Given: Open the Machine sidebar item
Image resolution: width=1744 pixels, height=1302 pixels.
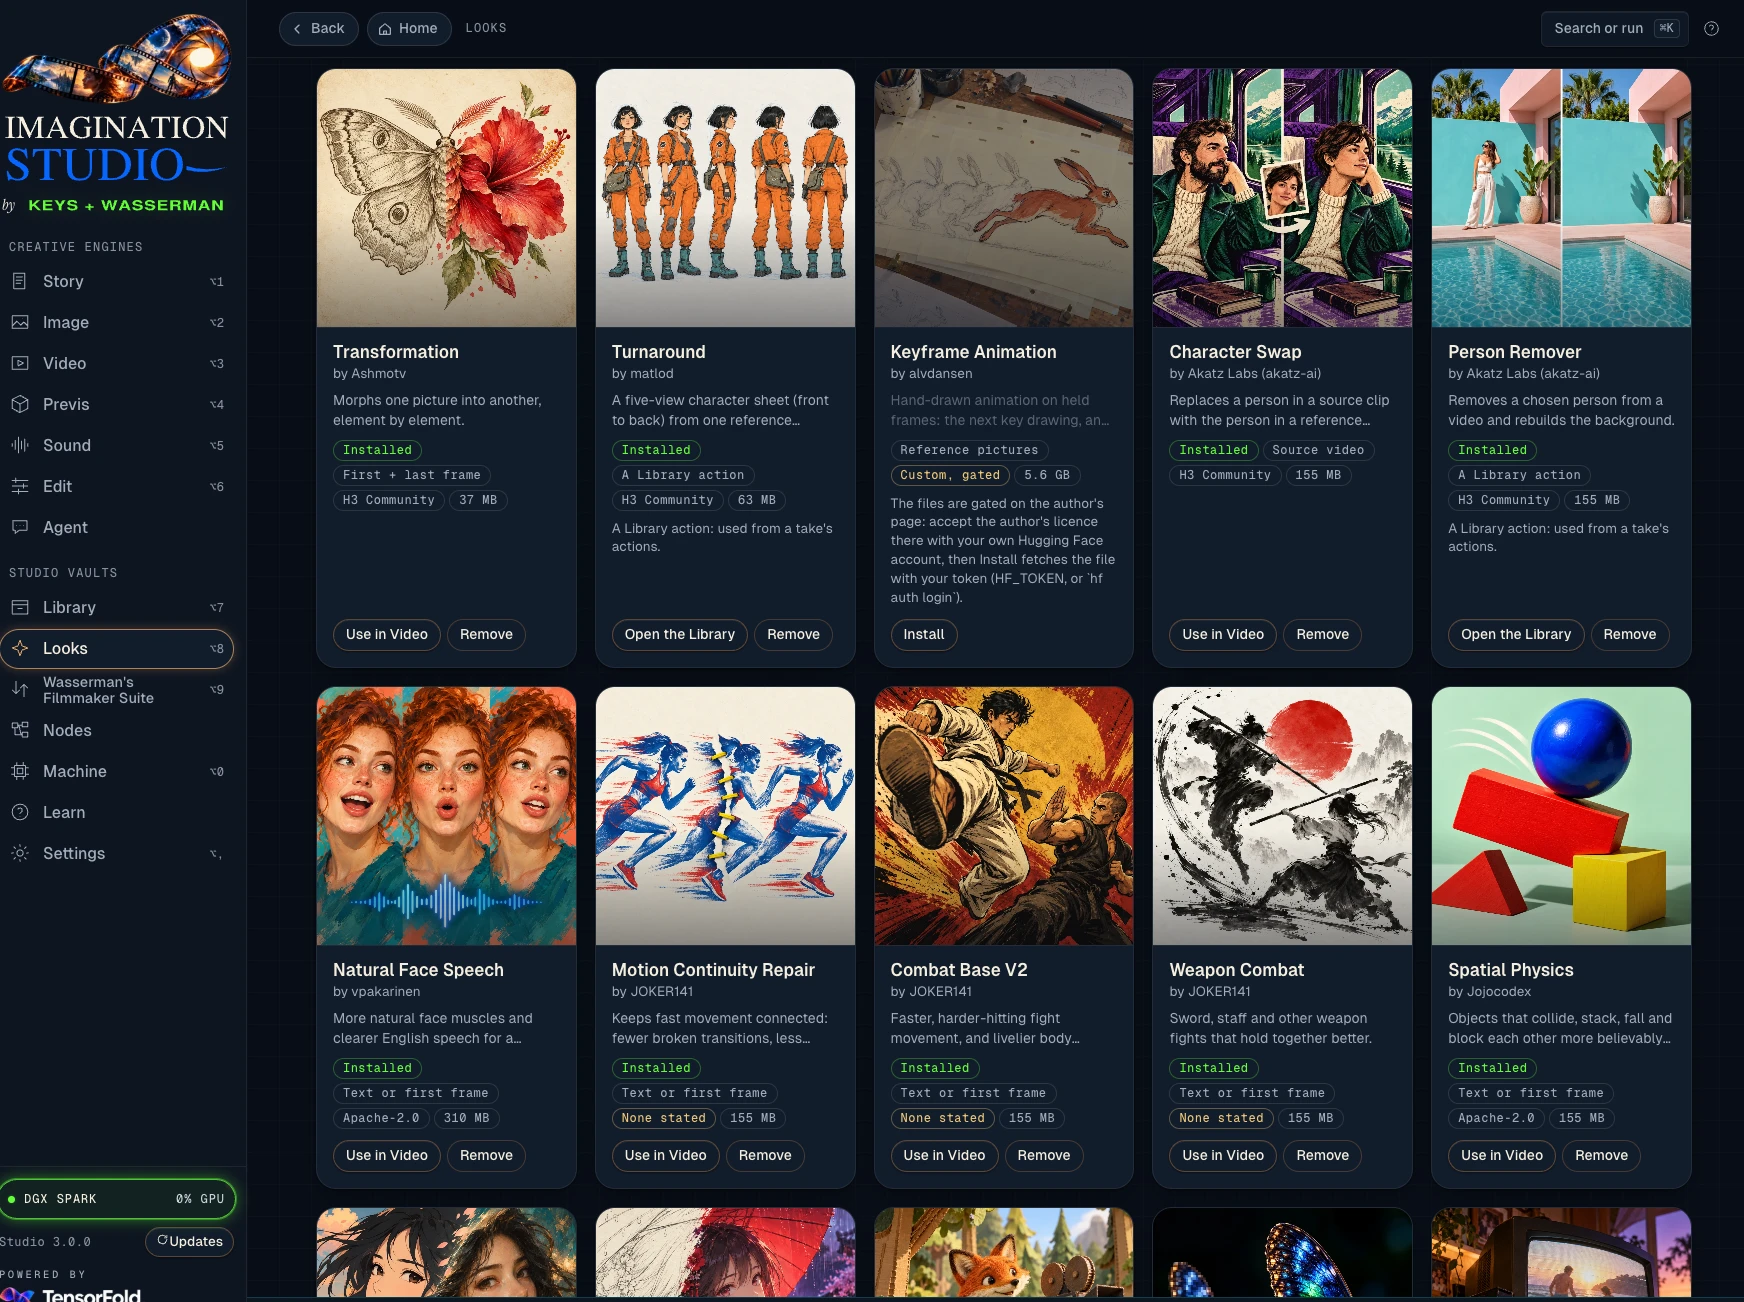Looking at the screenshot, I should click(117, 771).
